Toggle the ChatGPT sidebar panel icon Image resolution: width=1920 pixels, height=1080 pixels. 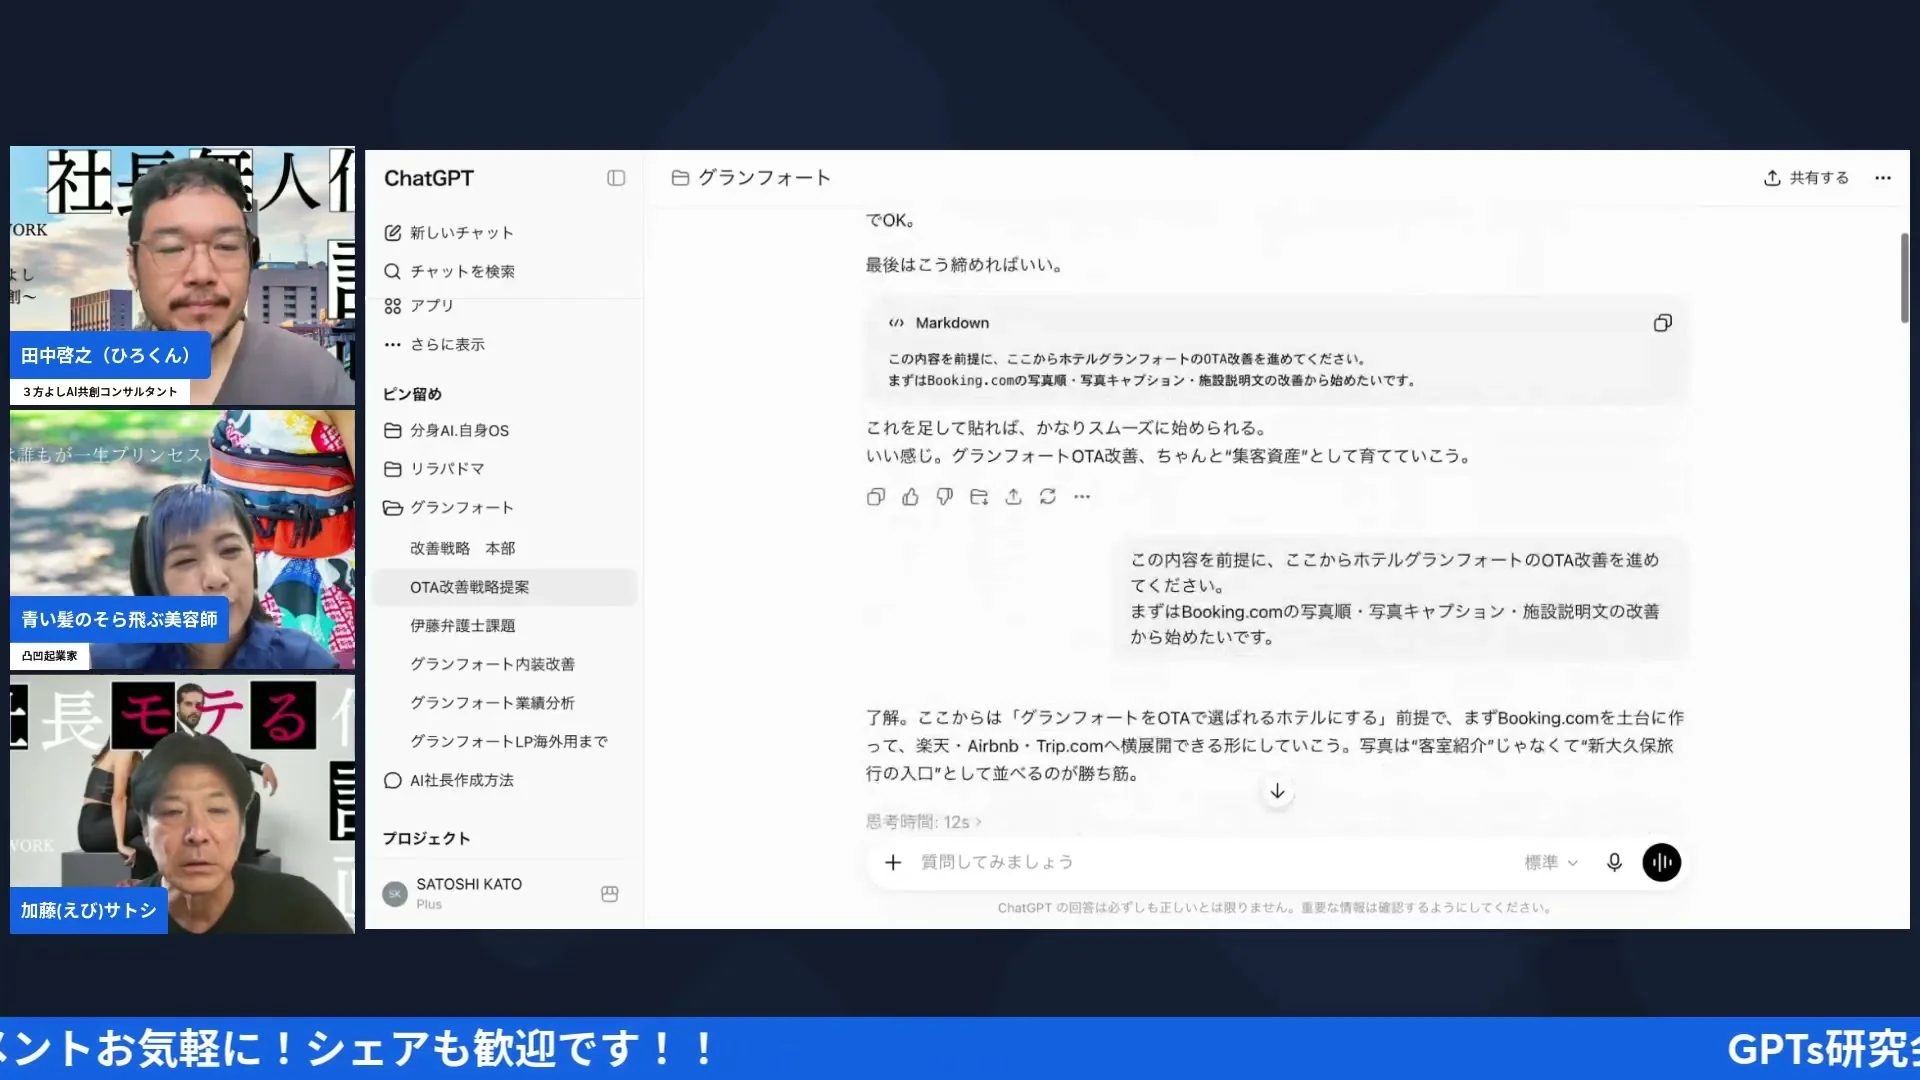pos(616,178)
